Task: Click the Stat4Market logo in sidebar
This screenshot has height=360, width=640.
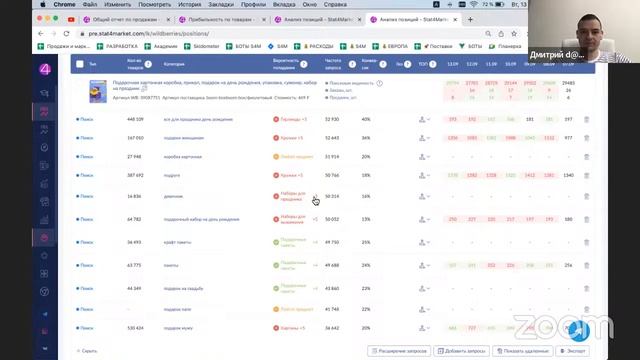Action: point(45,69)
